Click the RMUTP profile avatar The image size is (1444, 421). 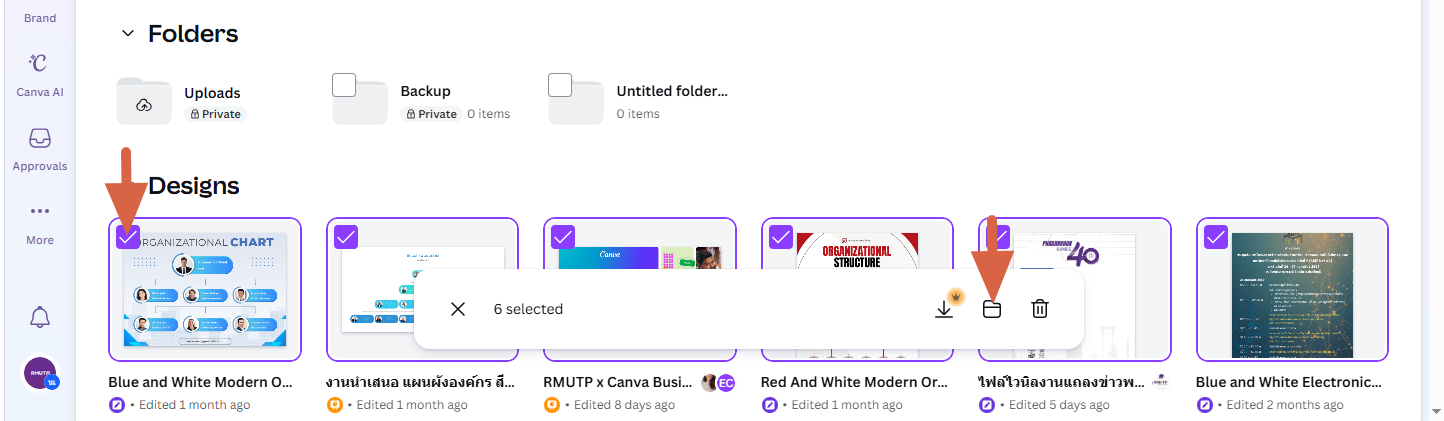tap(40, 374)
